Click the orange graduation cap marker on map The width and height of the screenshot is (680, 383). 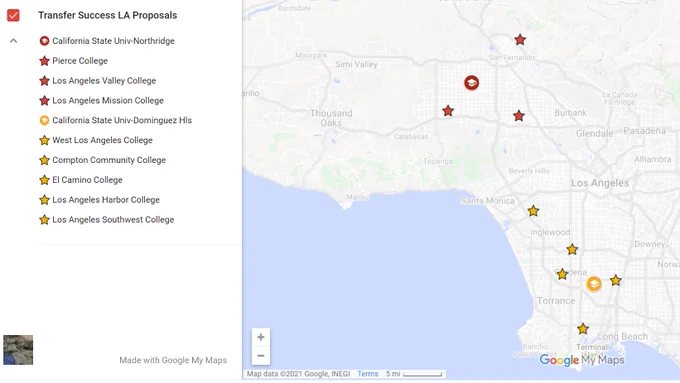(594, 284)
